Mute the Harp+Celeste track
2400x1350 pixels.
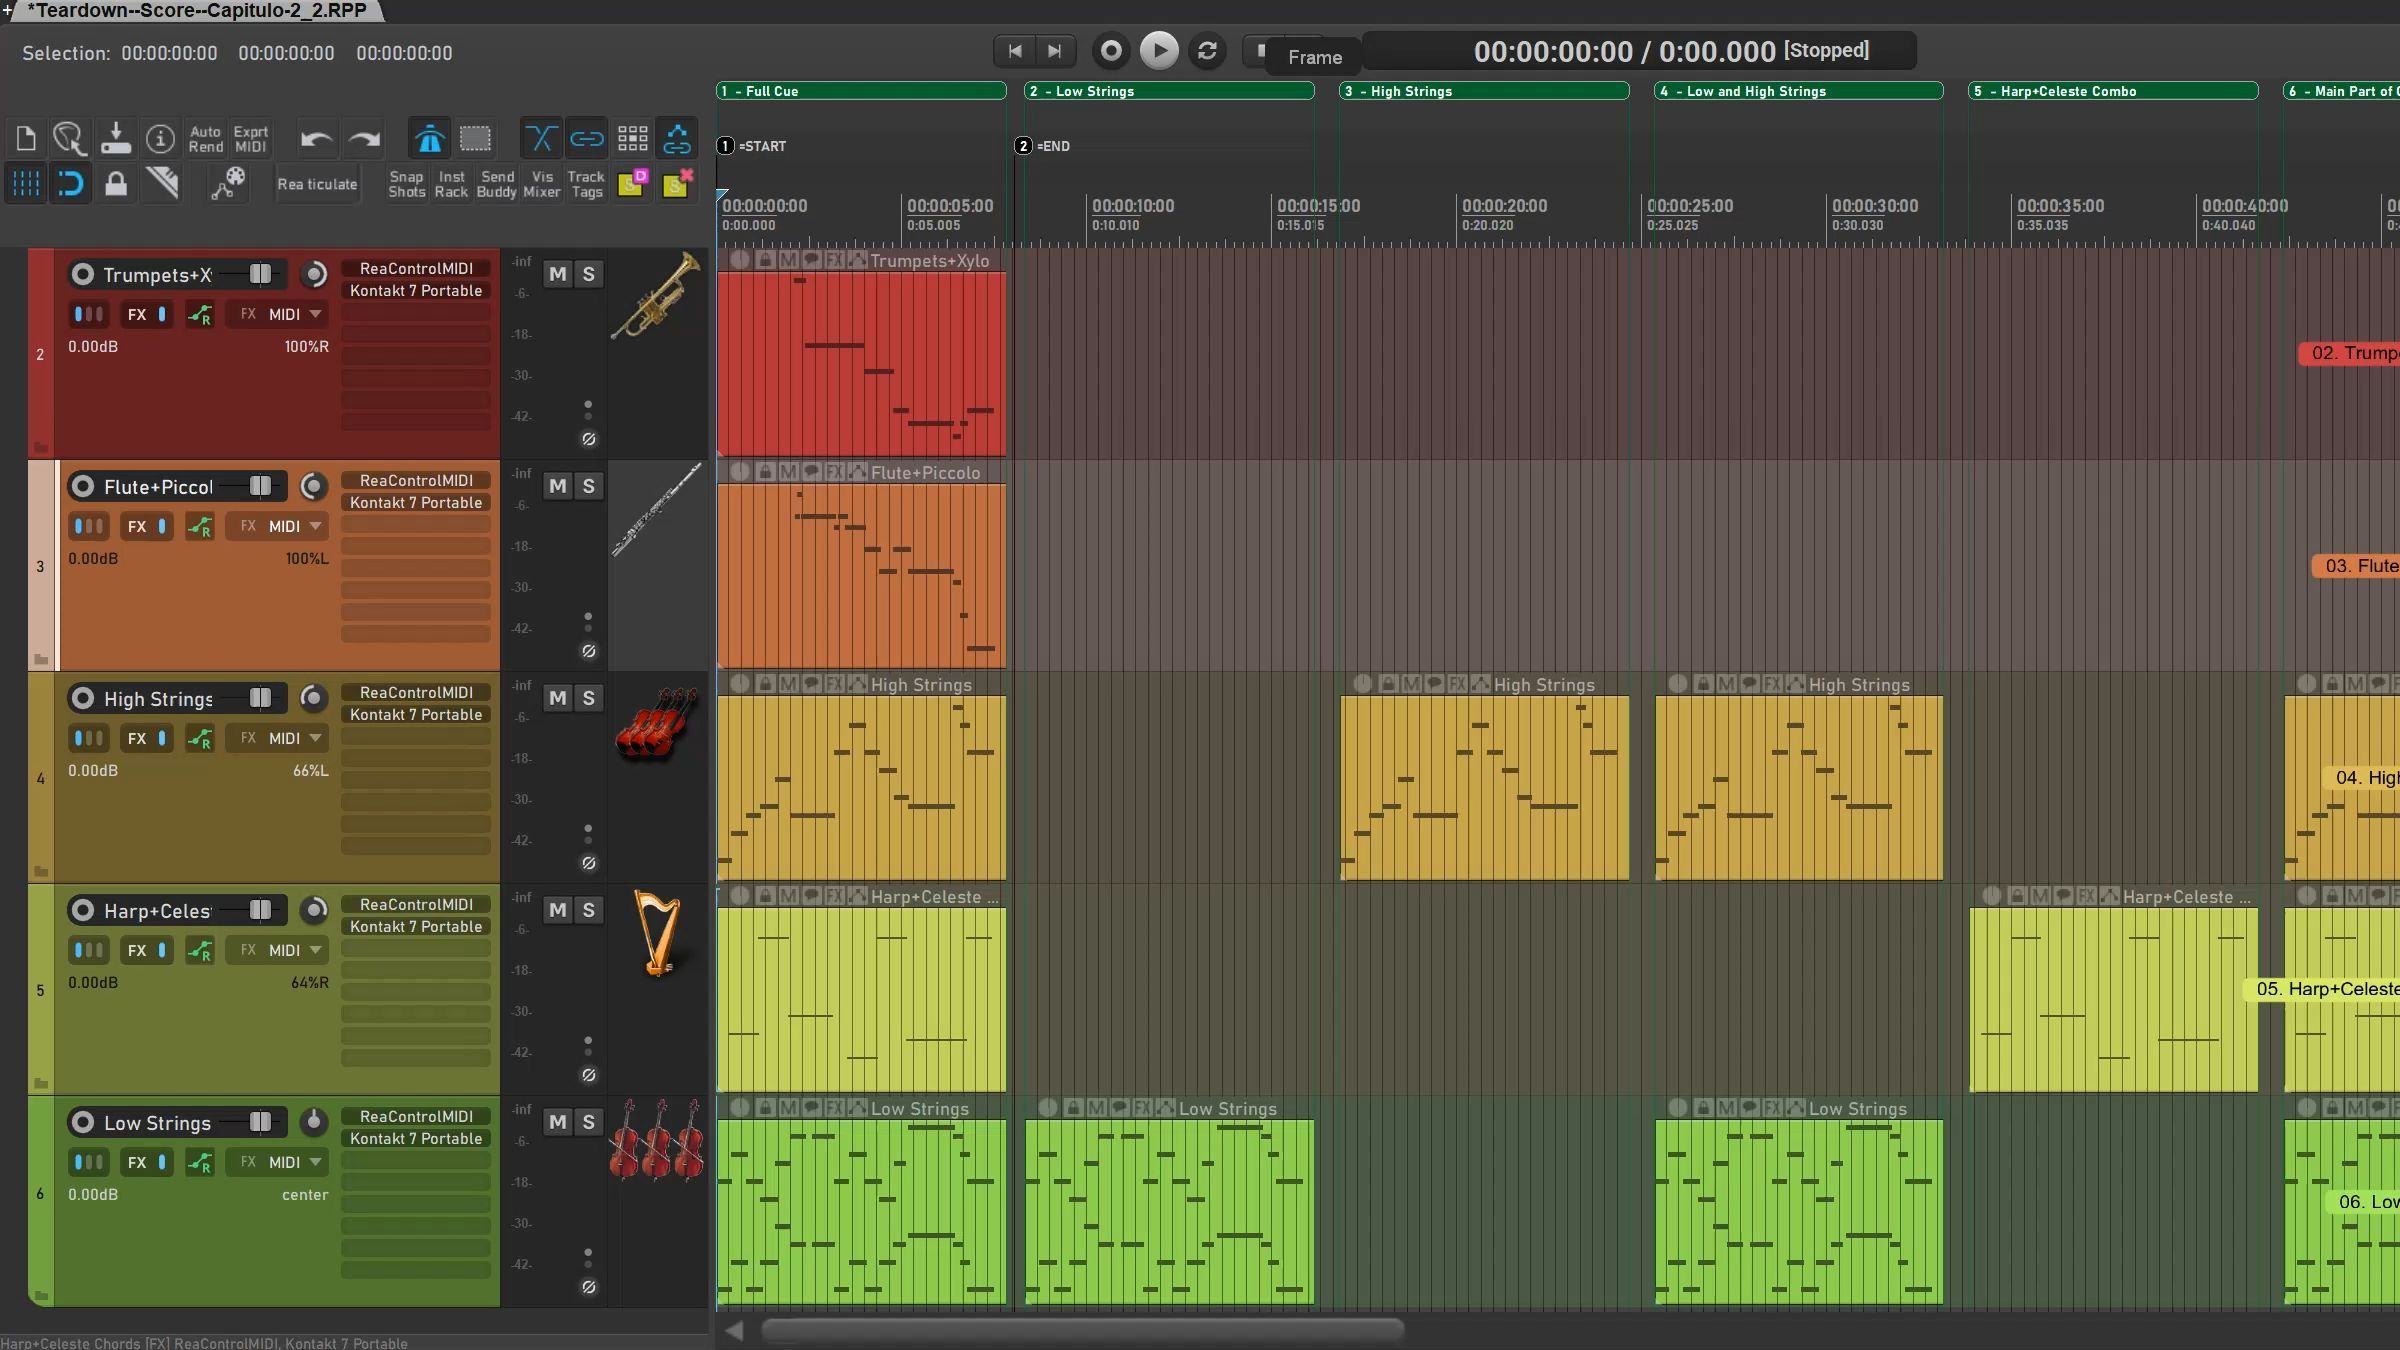pos(558,910)
